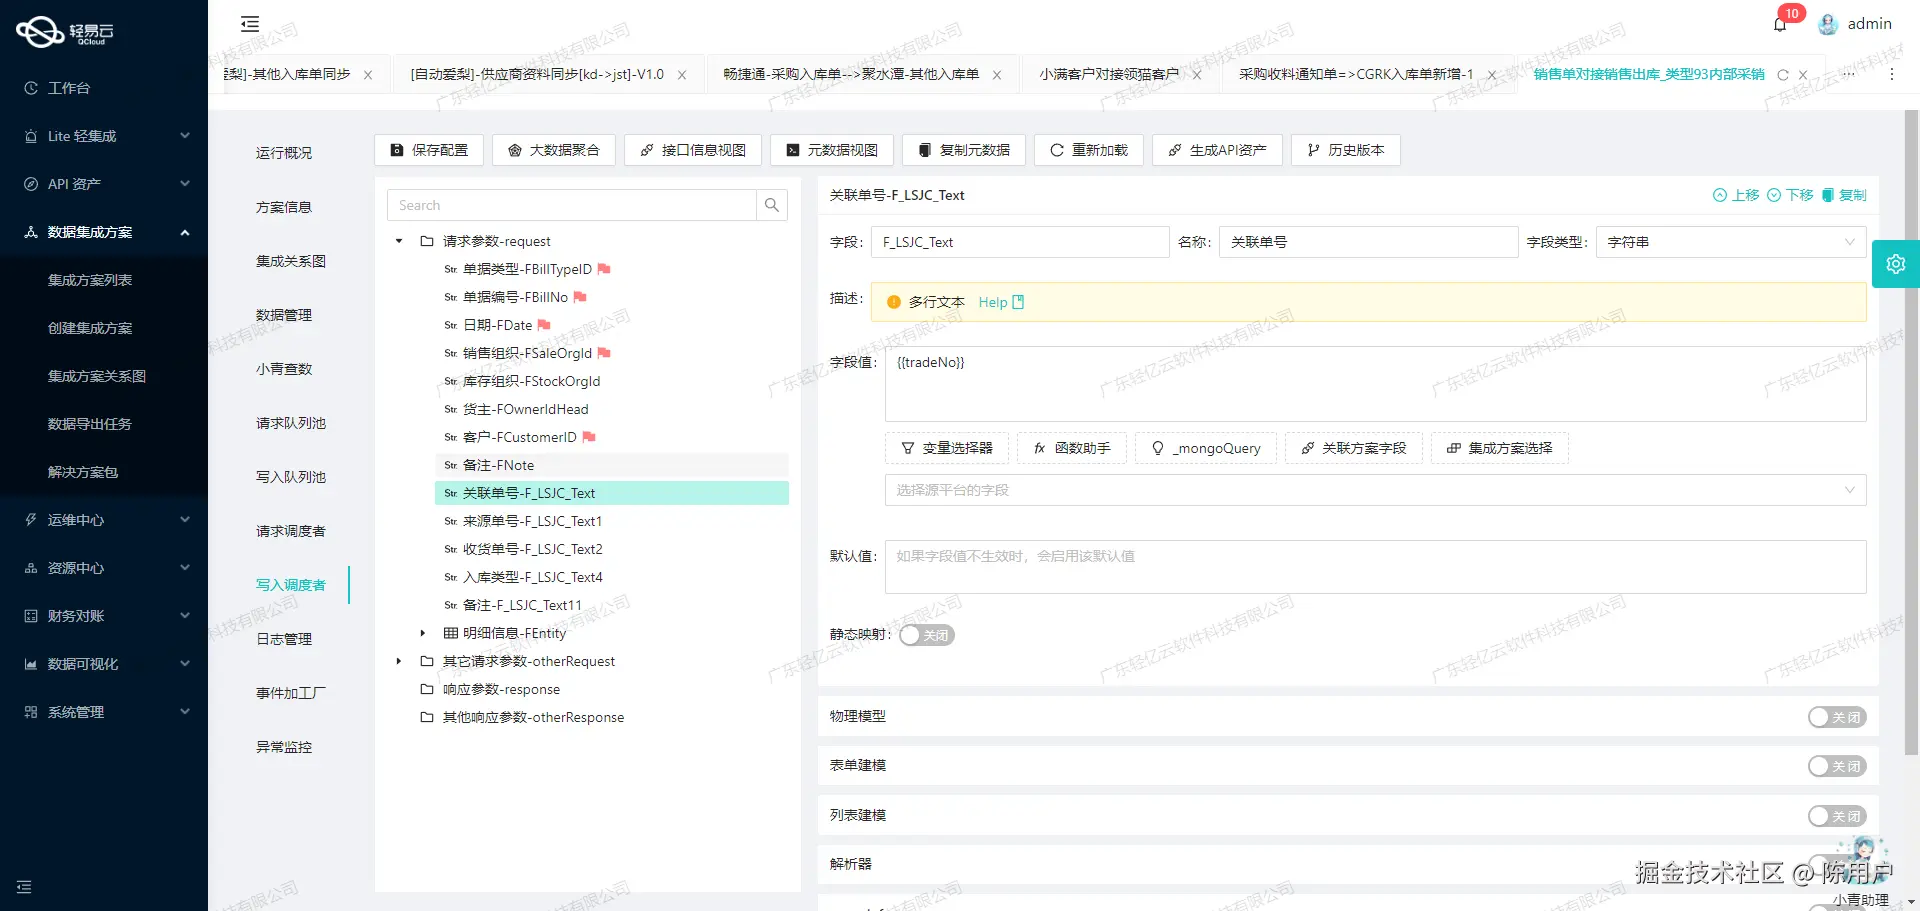Open the 元数据视图 panel
Screen dimensions: 1920x911
pos(831,150)
